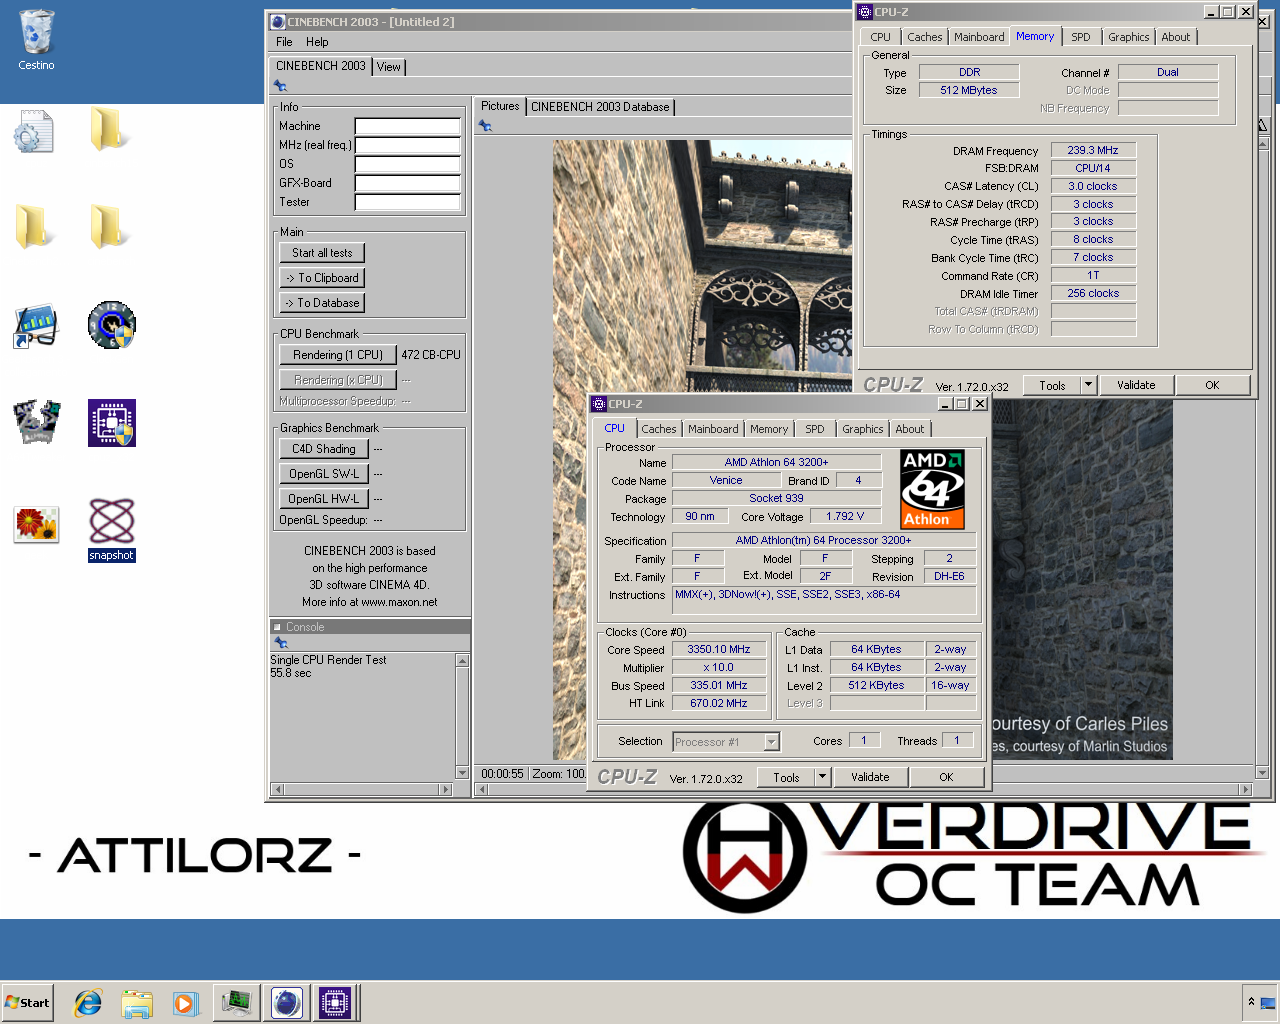1280x1024 pixels.
Task: Open Windows Media Player taskbar icon
Action: [185, 1003]
